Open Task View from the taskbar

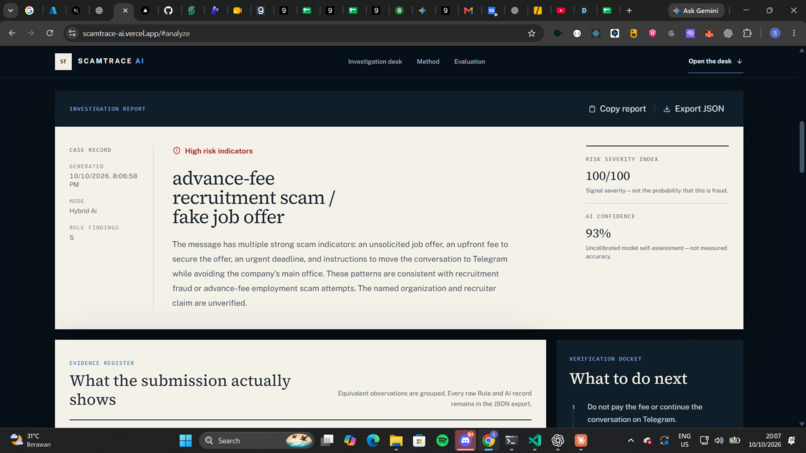click(327, 441)
